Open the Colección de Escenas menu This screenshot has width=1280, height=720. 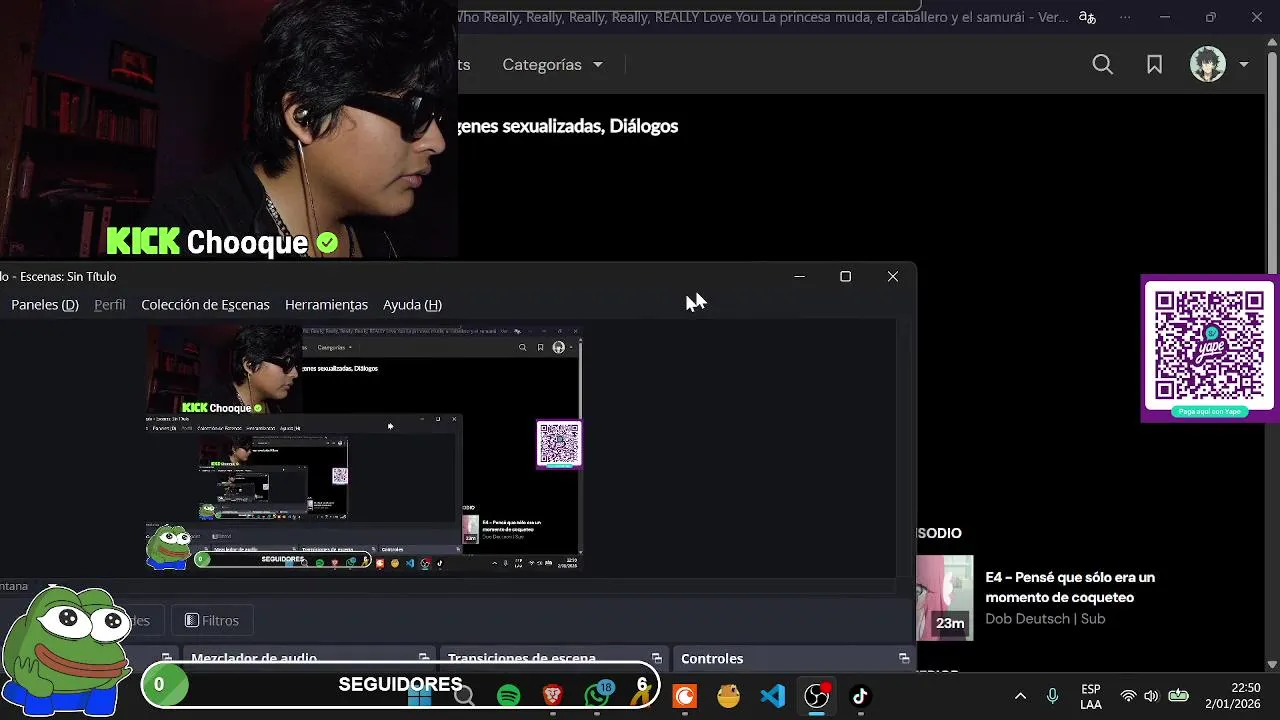point(205,305)
